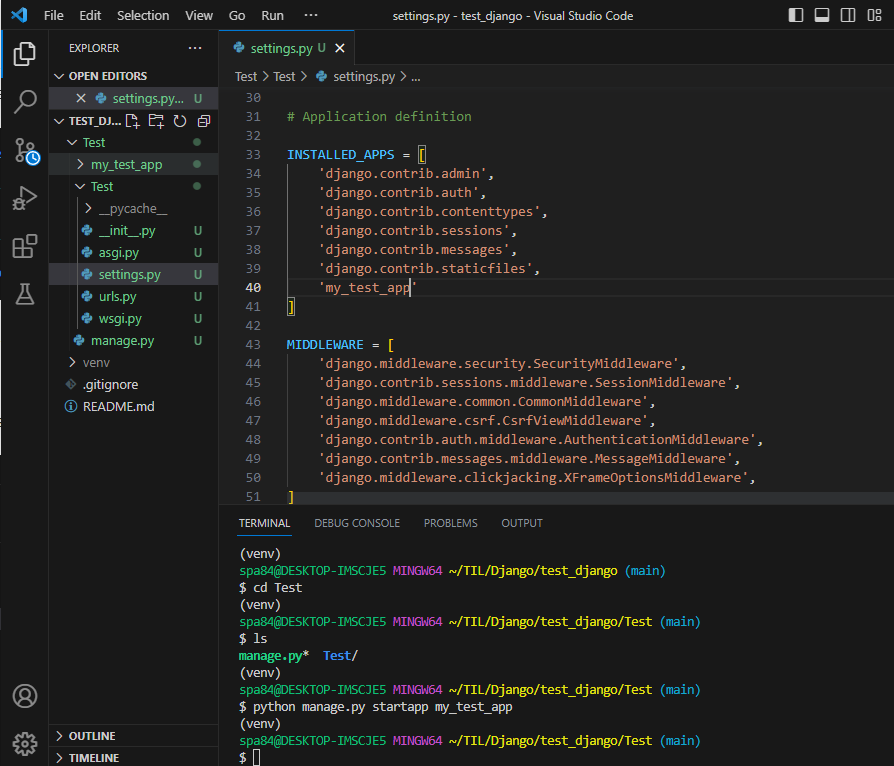Switch to the TERMINAL panel tab
The width and height of the screenshot is (894, 766).
tap(264, 523)
